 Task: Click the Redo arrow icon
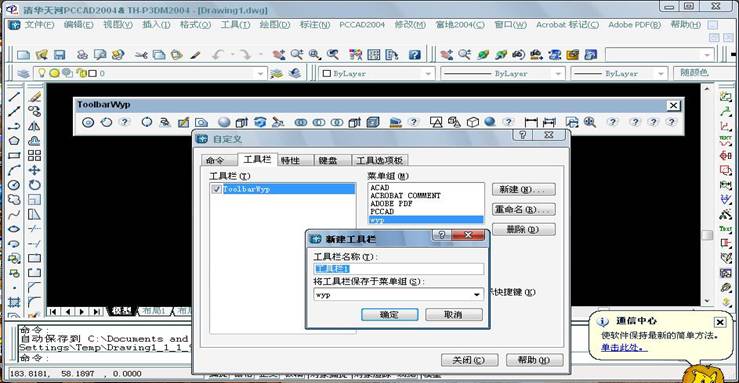tap(245, 55)
